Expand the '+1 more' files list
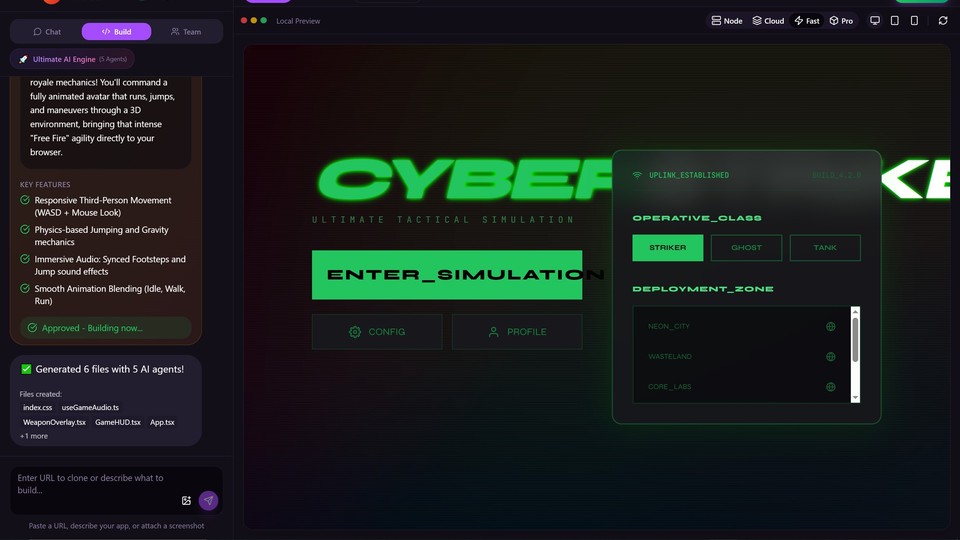960x540 pixels. pos(34,436)
